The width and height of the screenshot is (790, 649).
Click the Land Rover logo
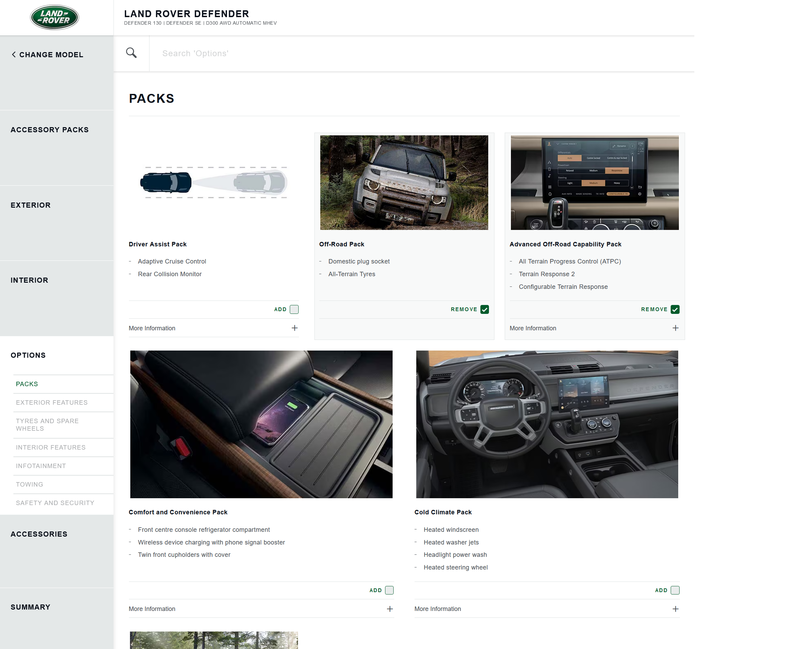pyautogui.click(x=54, y=17)
